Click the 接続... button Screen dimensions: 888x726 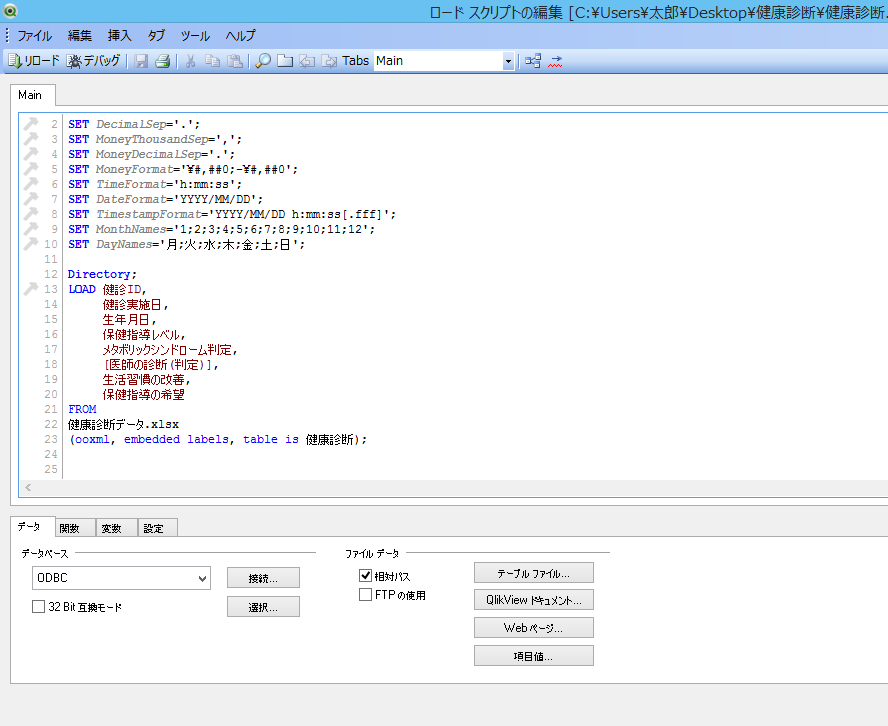tap(263, 578)
